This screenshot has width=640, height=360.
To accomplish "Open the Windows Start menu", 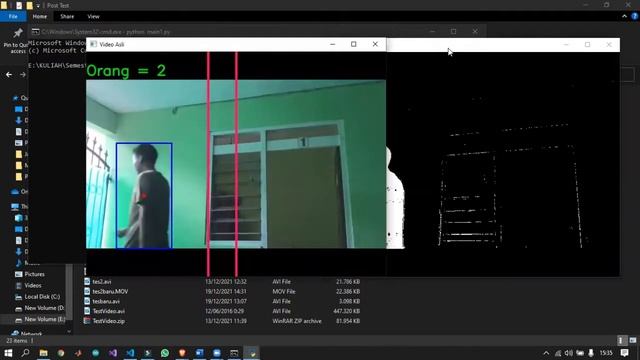I will click(x=8, y=353).
